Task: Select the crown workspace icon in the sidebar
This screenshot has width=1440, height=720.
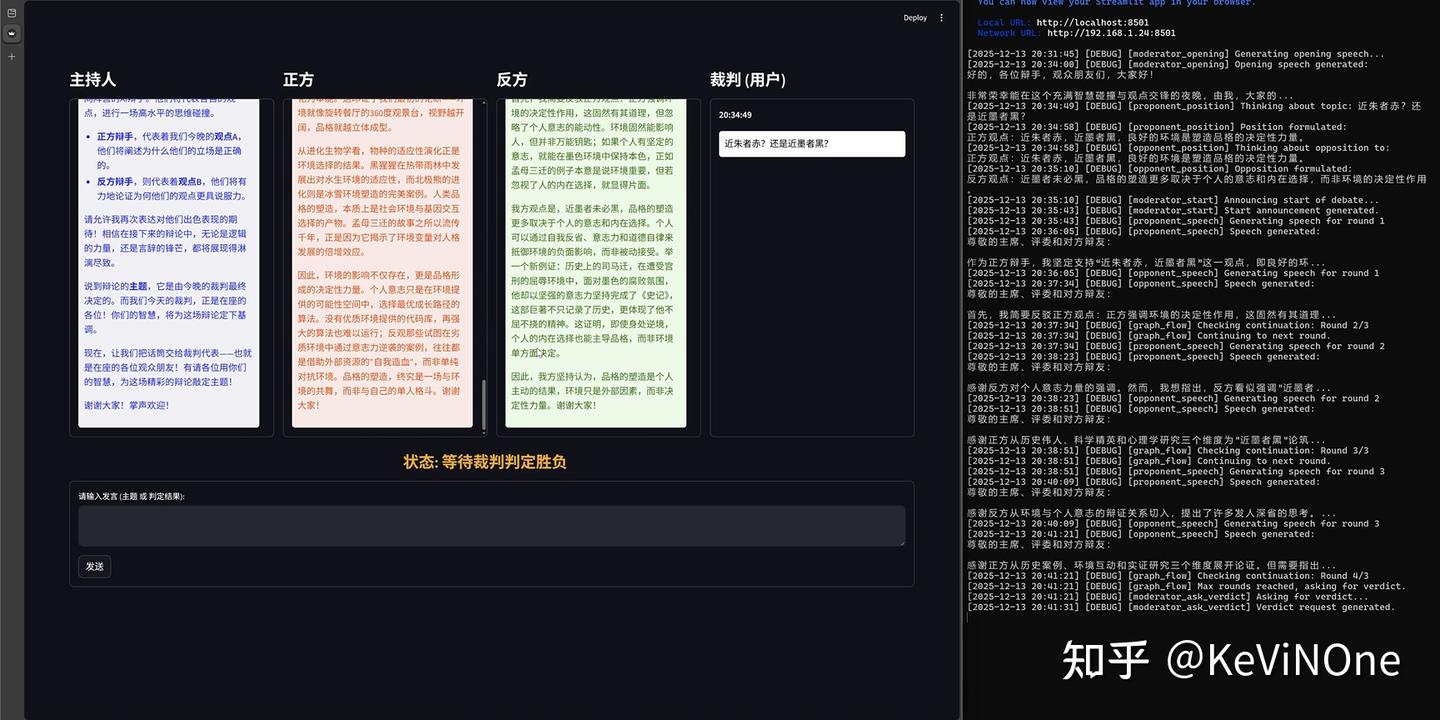Action: (x=11, y=33)
